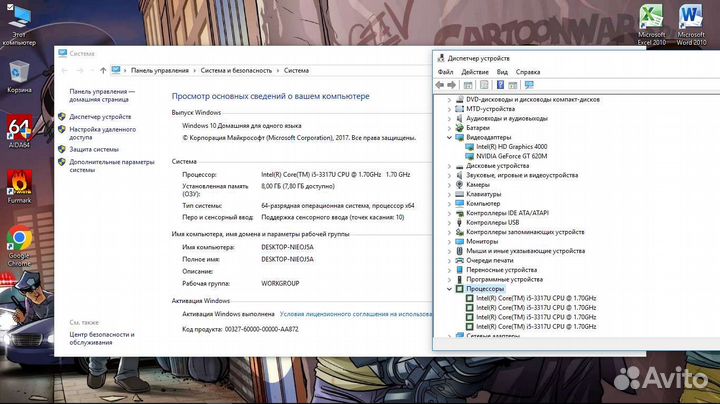This screenshot has width=720, height=404.
Task: Click 'Панель управления' breadcrumb
Action: pos(160,71)
